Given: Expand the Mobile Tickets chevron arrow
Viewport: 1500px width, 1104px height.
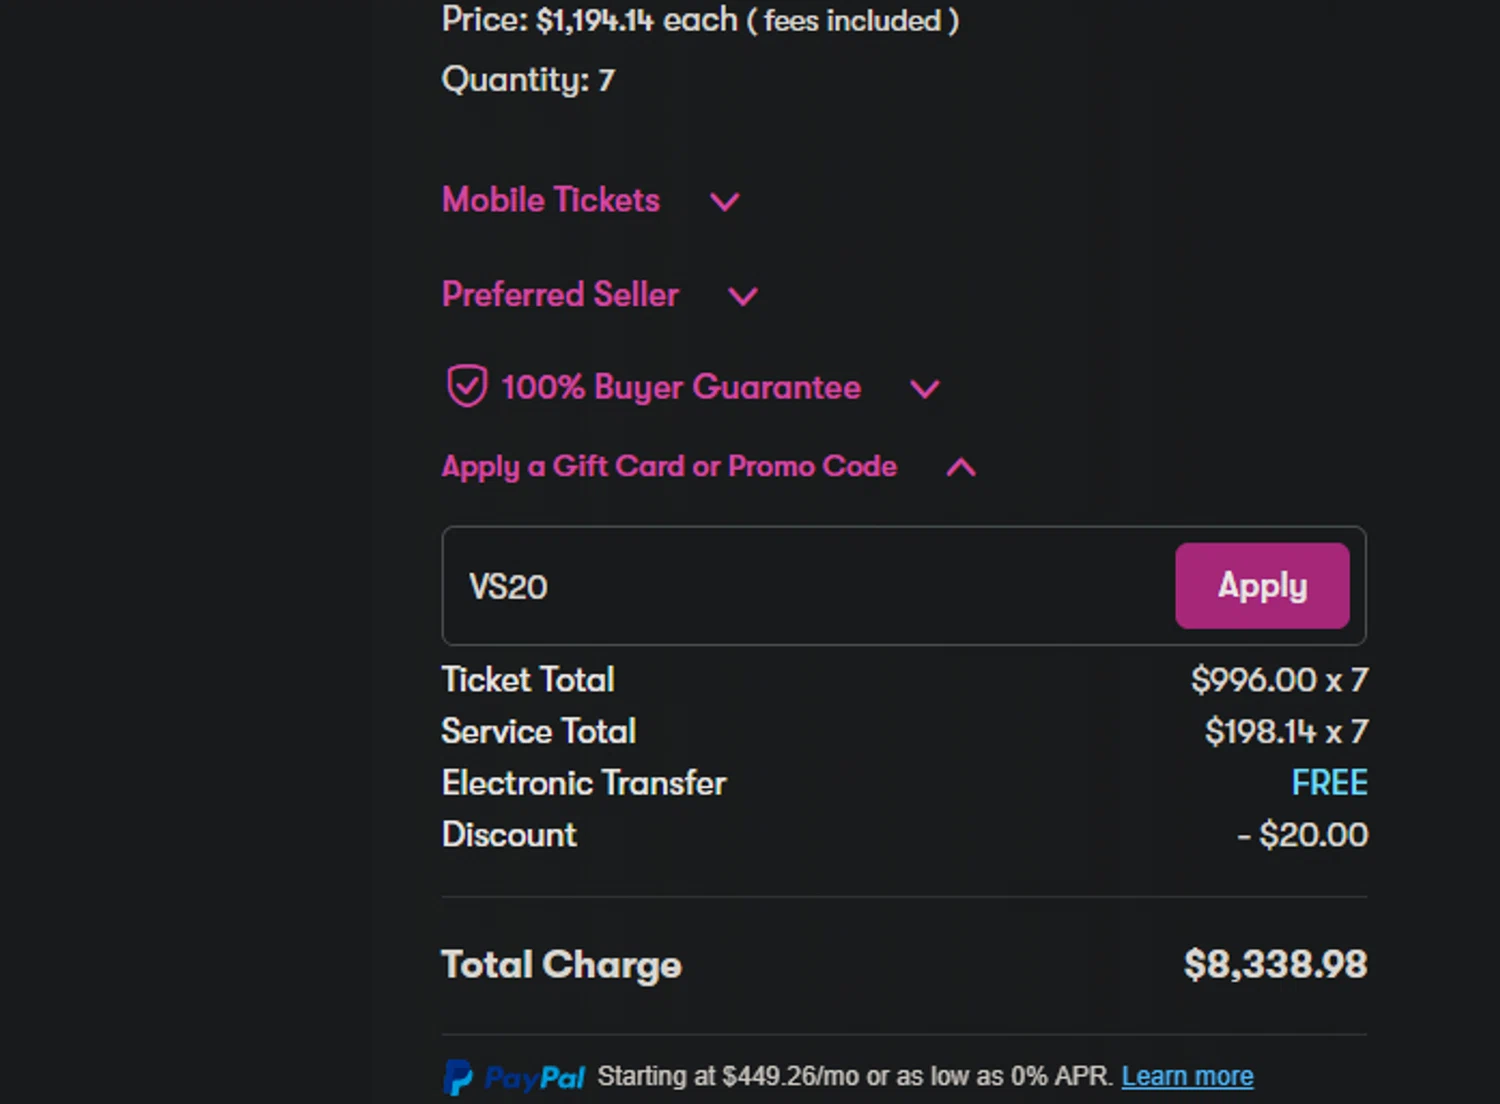Looking at the screenshot, I should click(x=724, y=202).
